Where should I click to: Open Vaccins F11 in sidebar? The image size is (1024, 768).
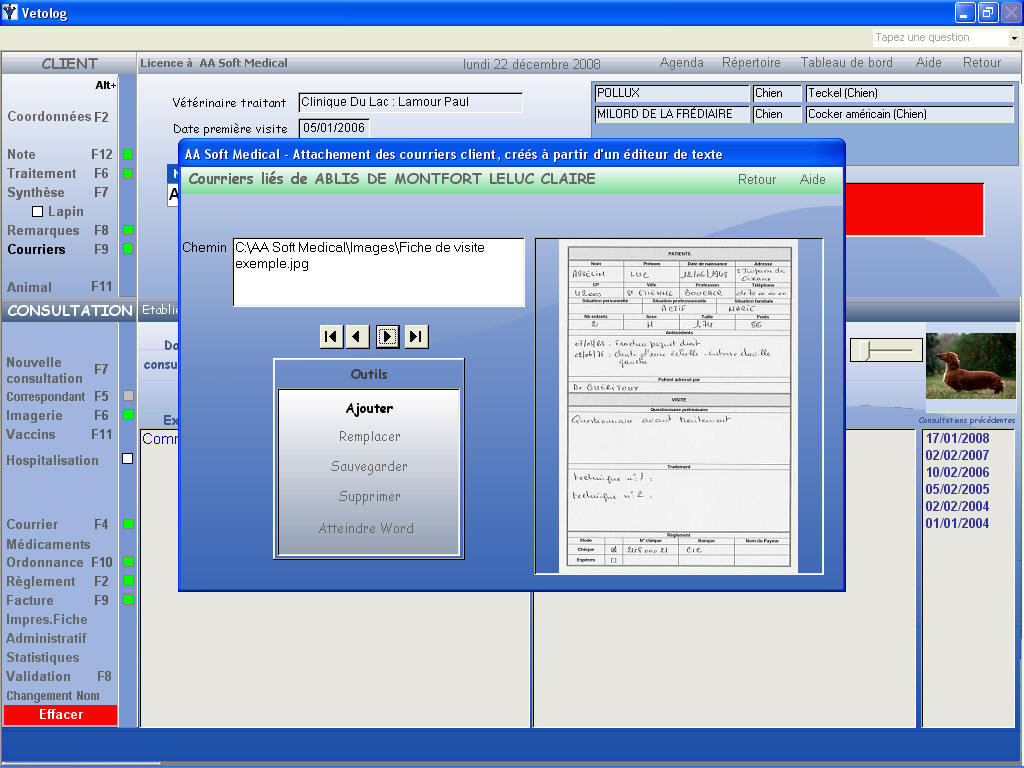click(x=59, y=435)
